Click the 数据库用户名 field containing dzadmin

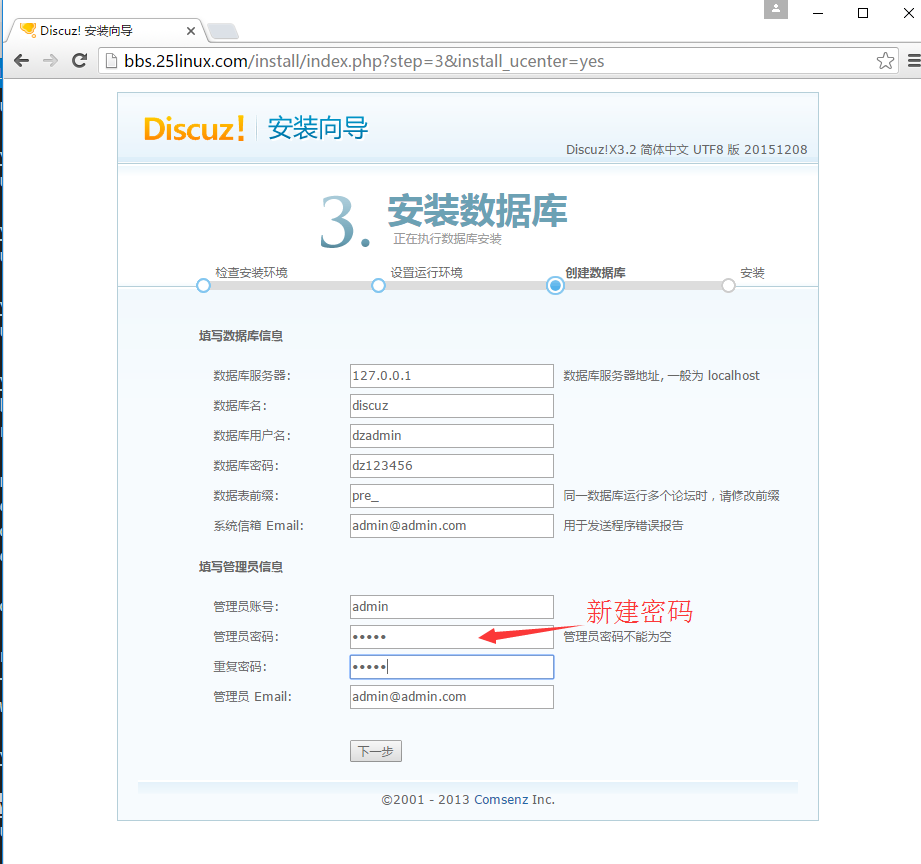tap(452, 436)
